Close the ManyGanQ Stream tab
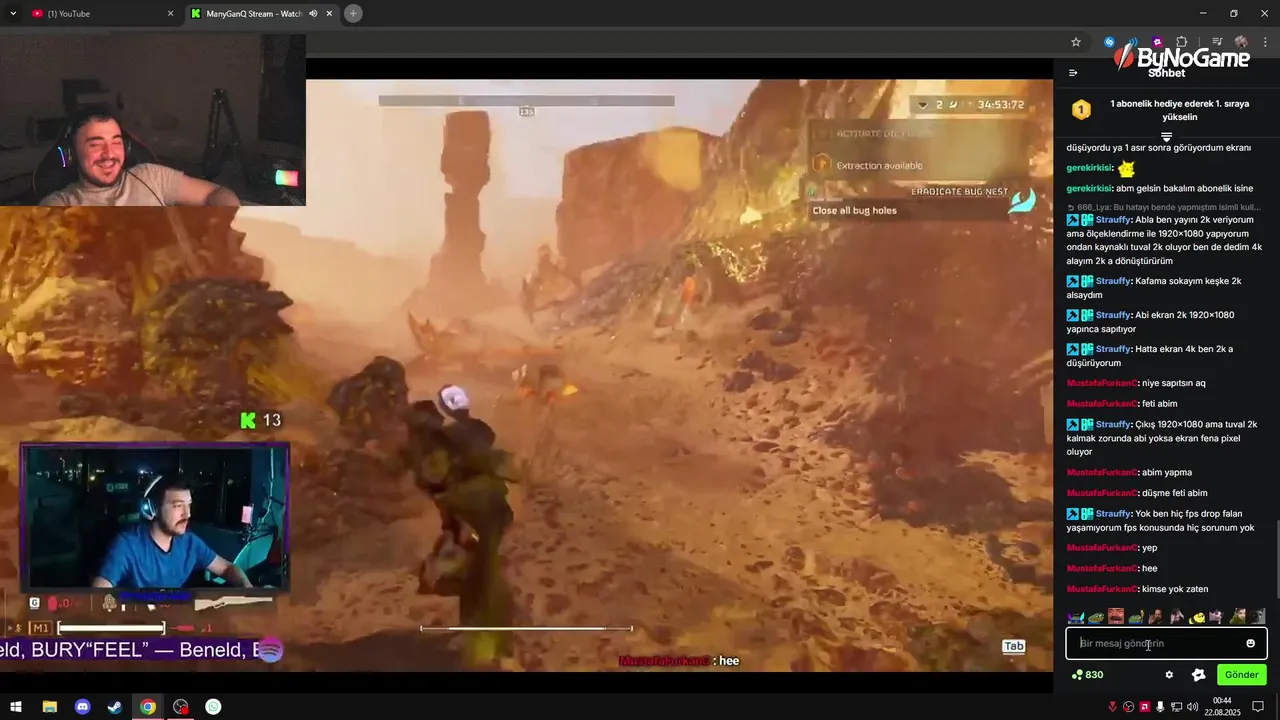 tap(331, 13)
